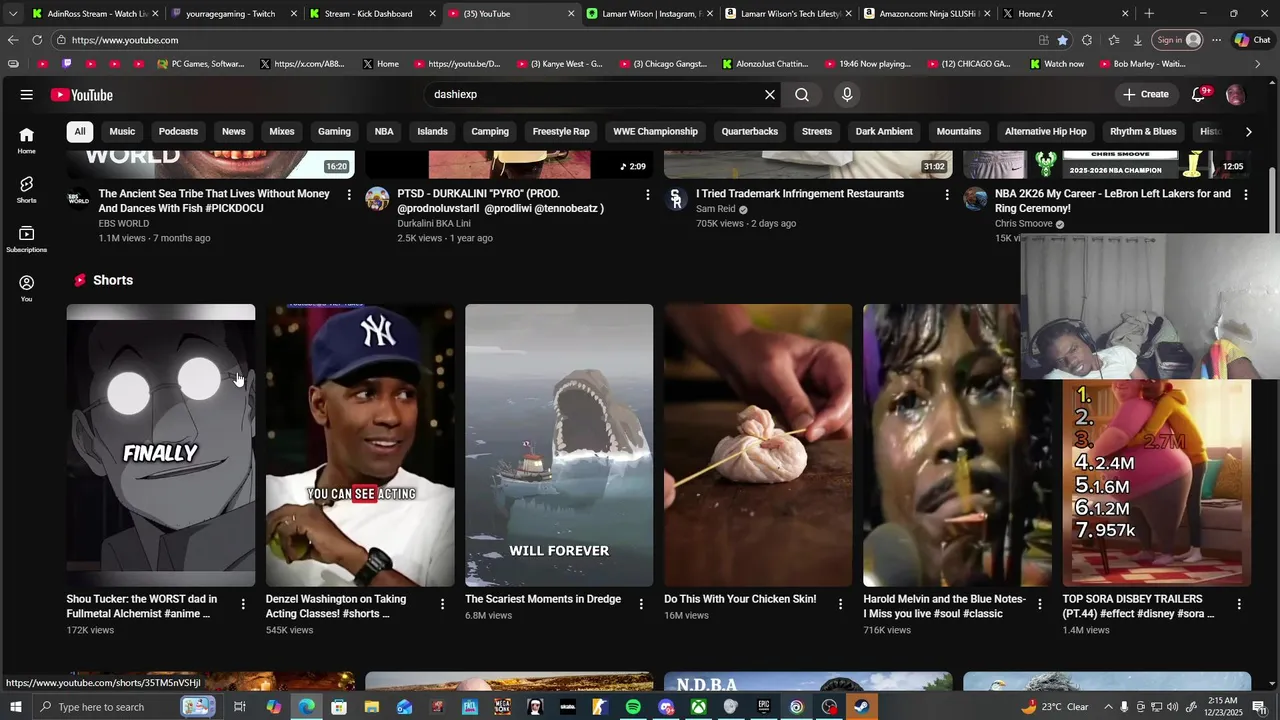
Task: Open the Copilot Chat button
Action: tap(1253, 40)
